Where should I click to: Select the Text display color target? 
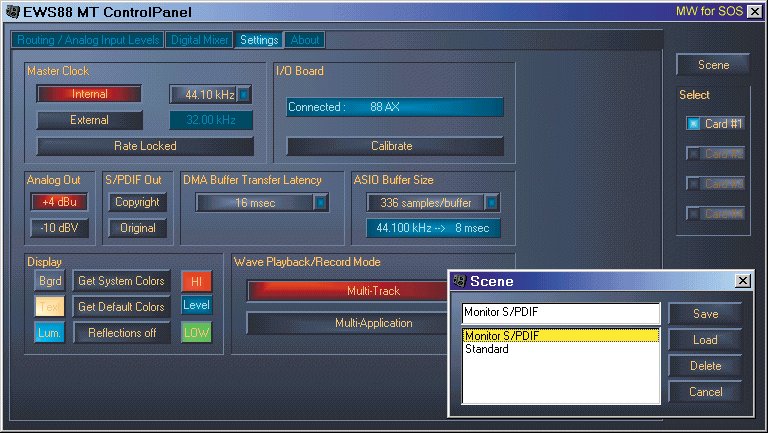tap(49, 307)
